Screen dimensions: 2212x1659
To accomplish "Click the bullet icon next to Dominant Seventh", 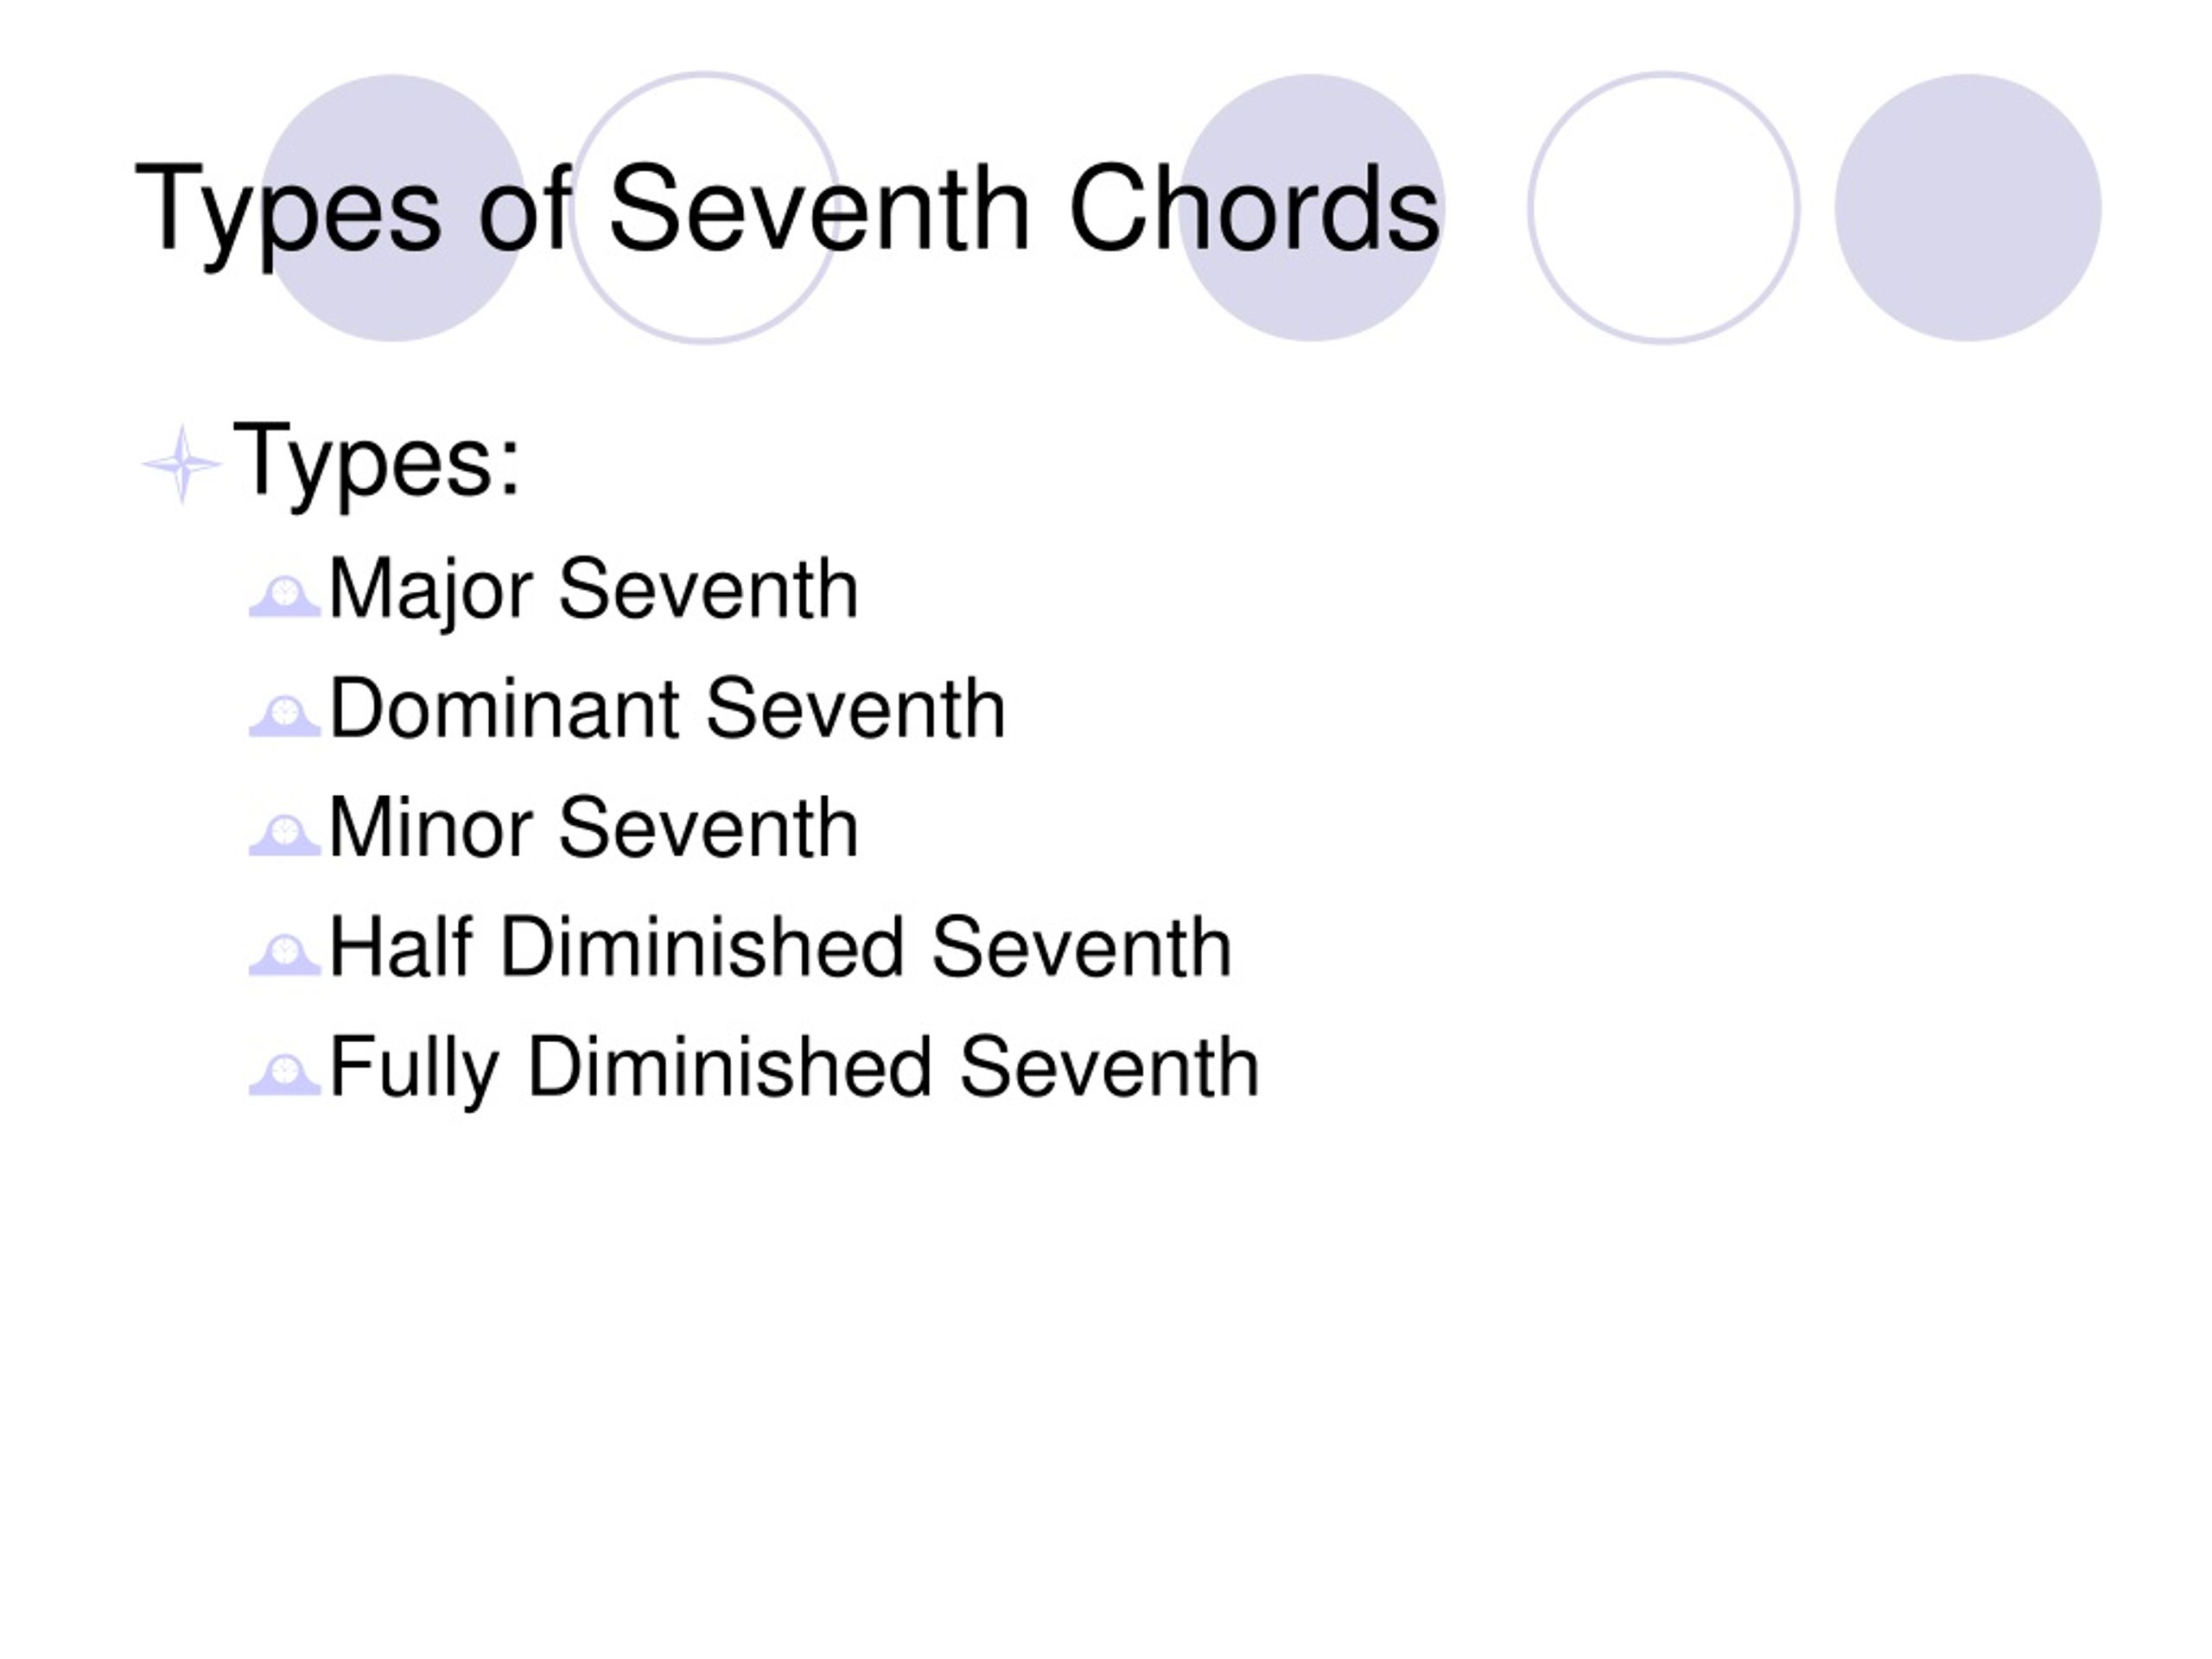I will click(x=284, y=716).
